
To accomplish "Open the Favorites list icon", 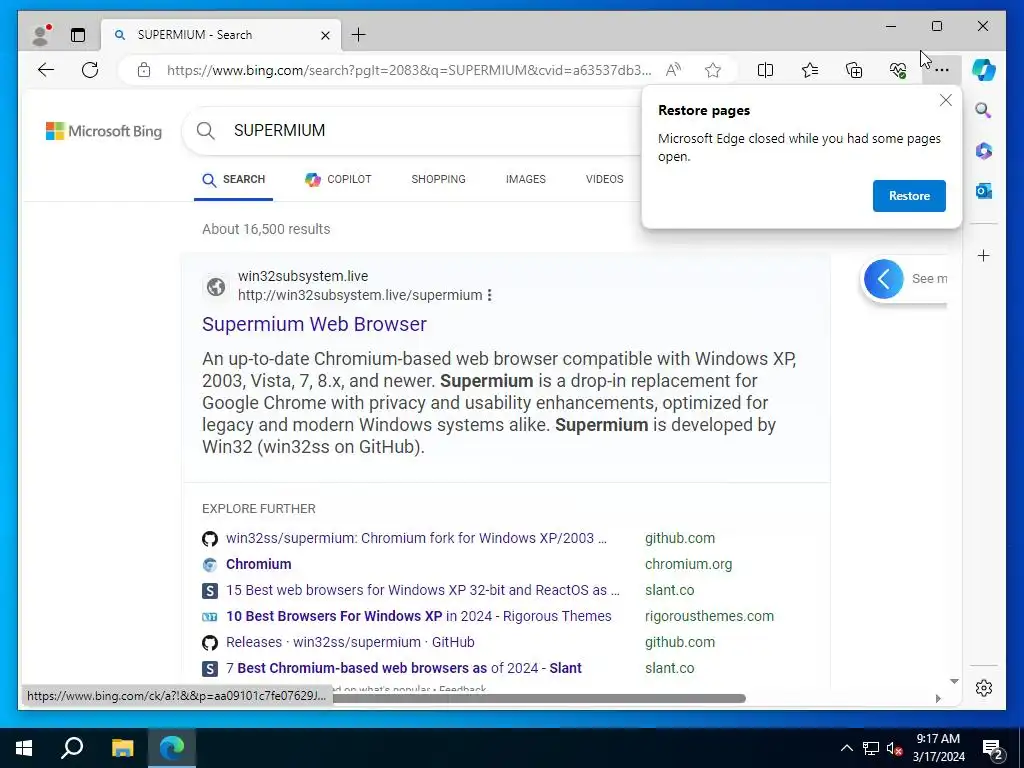I will pos(810,70).
